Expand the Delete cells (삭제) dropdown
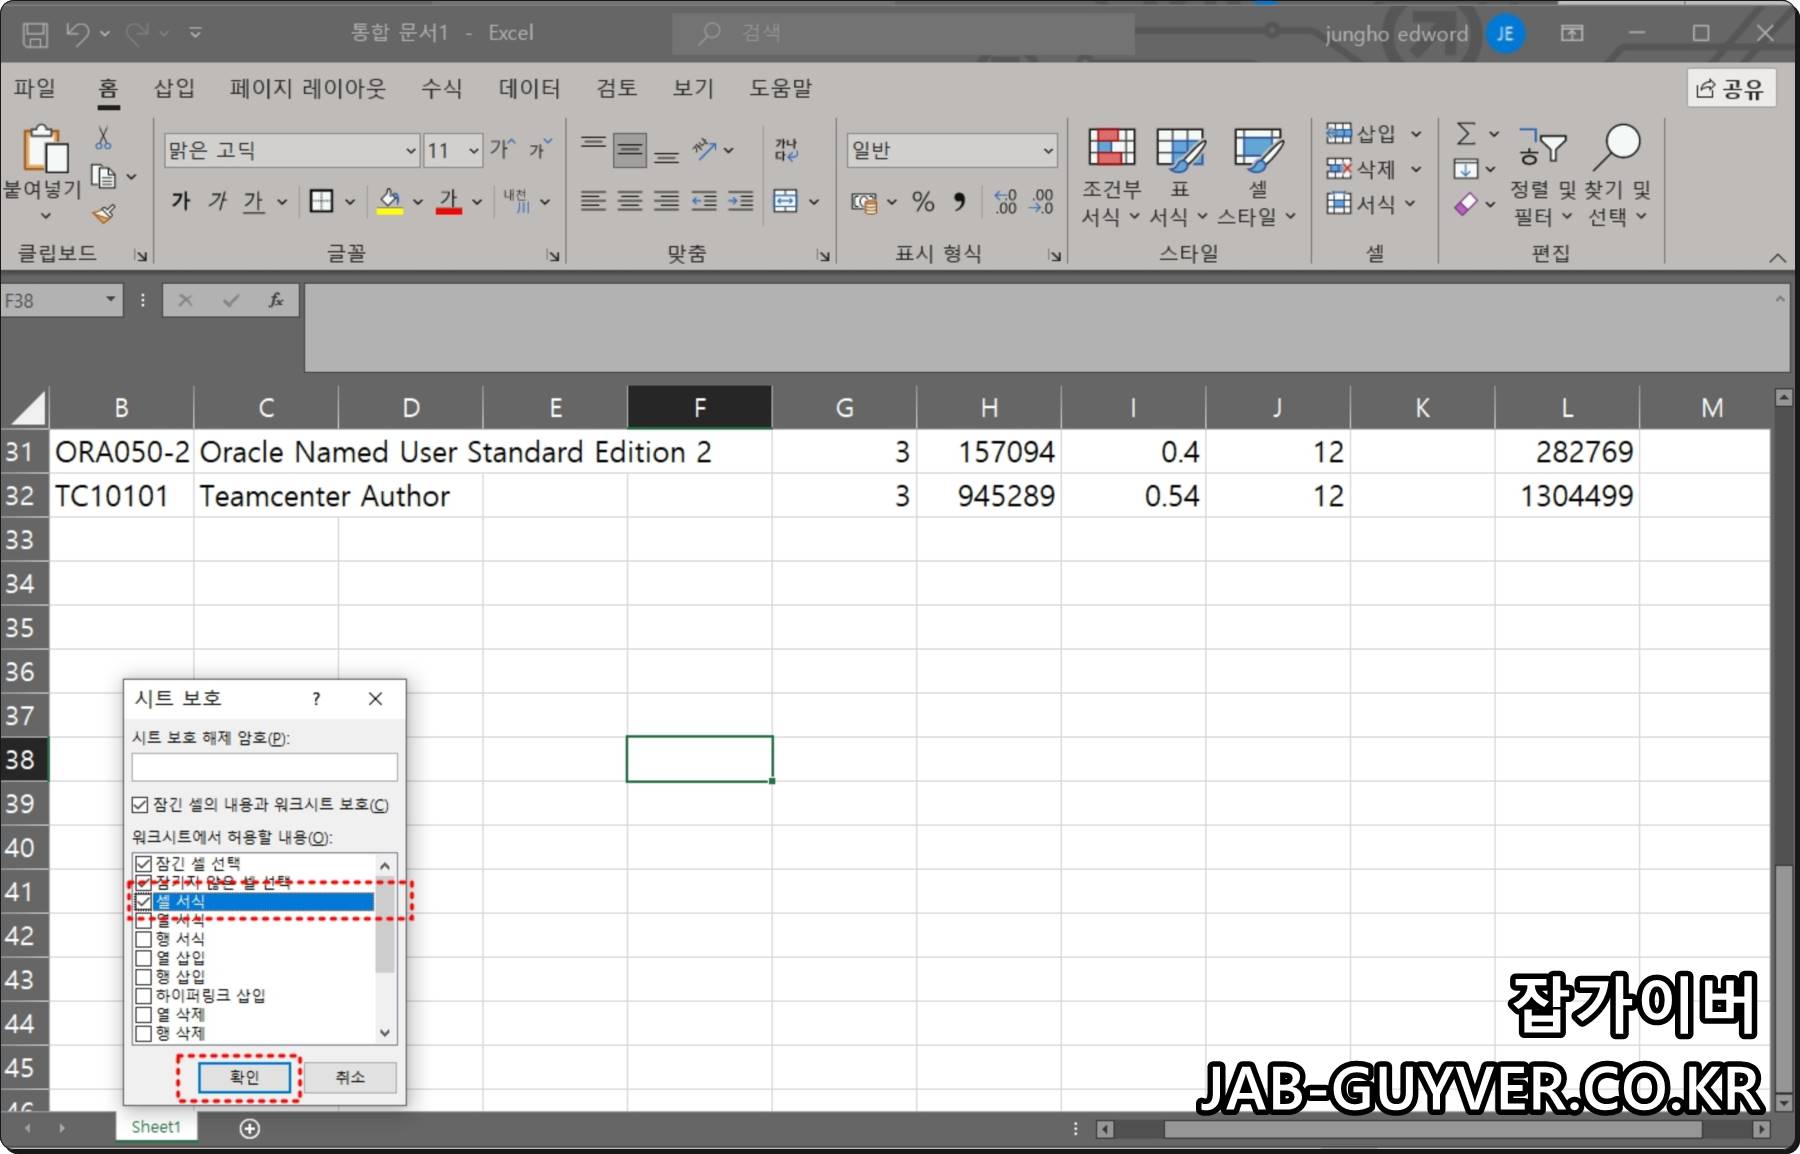 pyautogui.click(x=1416, y=169)
